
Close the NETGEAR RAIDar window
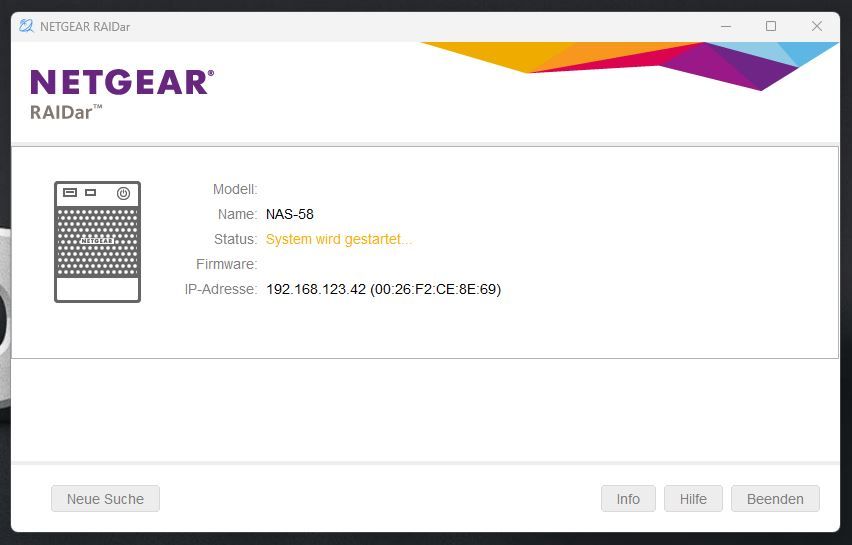(x=816, y=26)
